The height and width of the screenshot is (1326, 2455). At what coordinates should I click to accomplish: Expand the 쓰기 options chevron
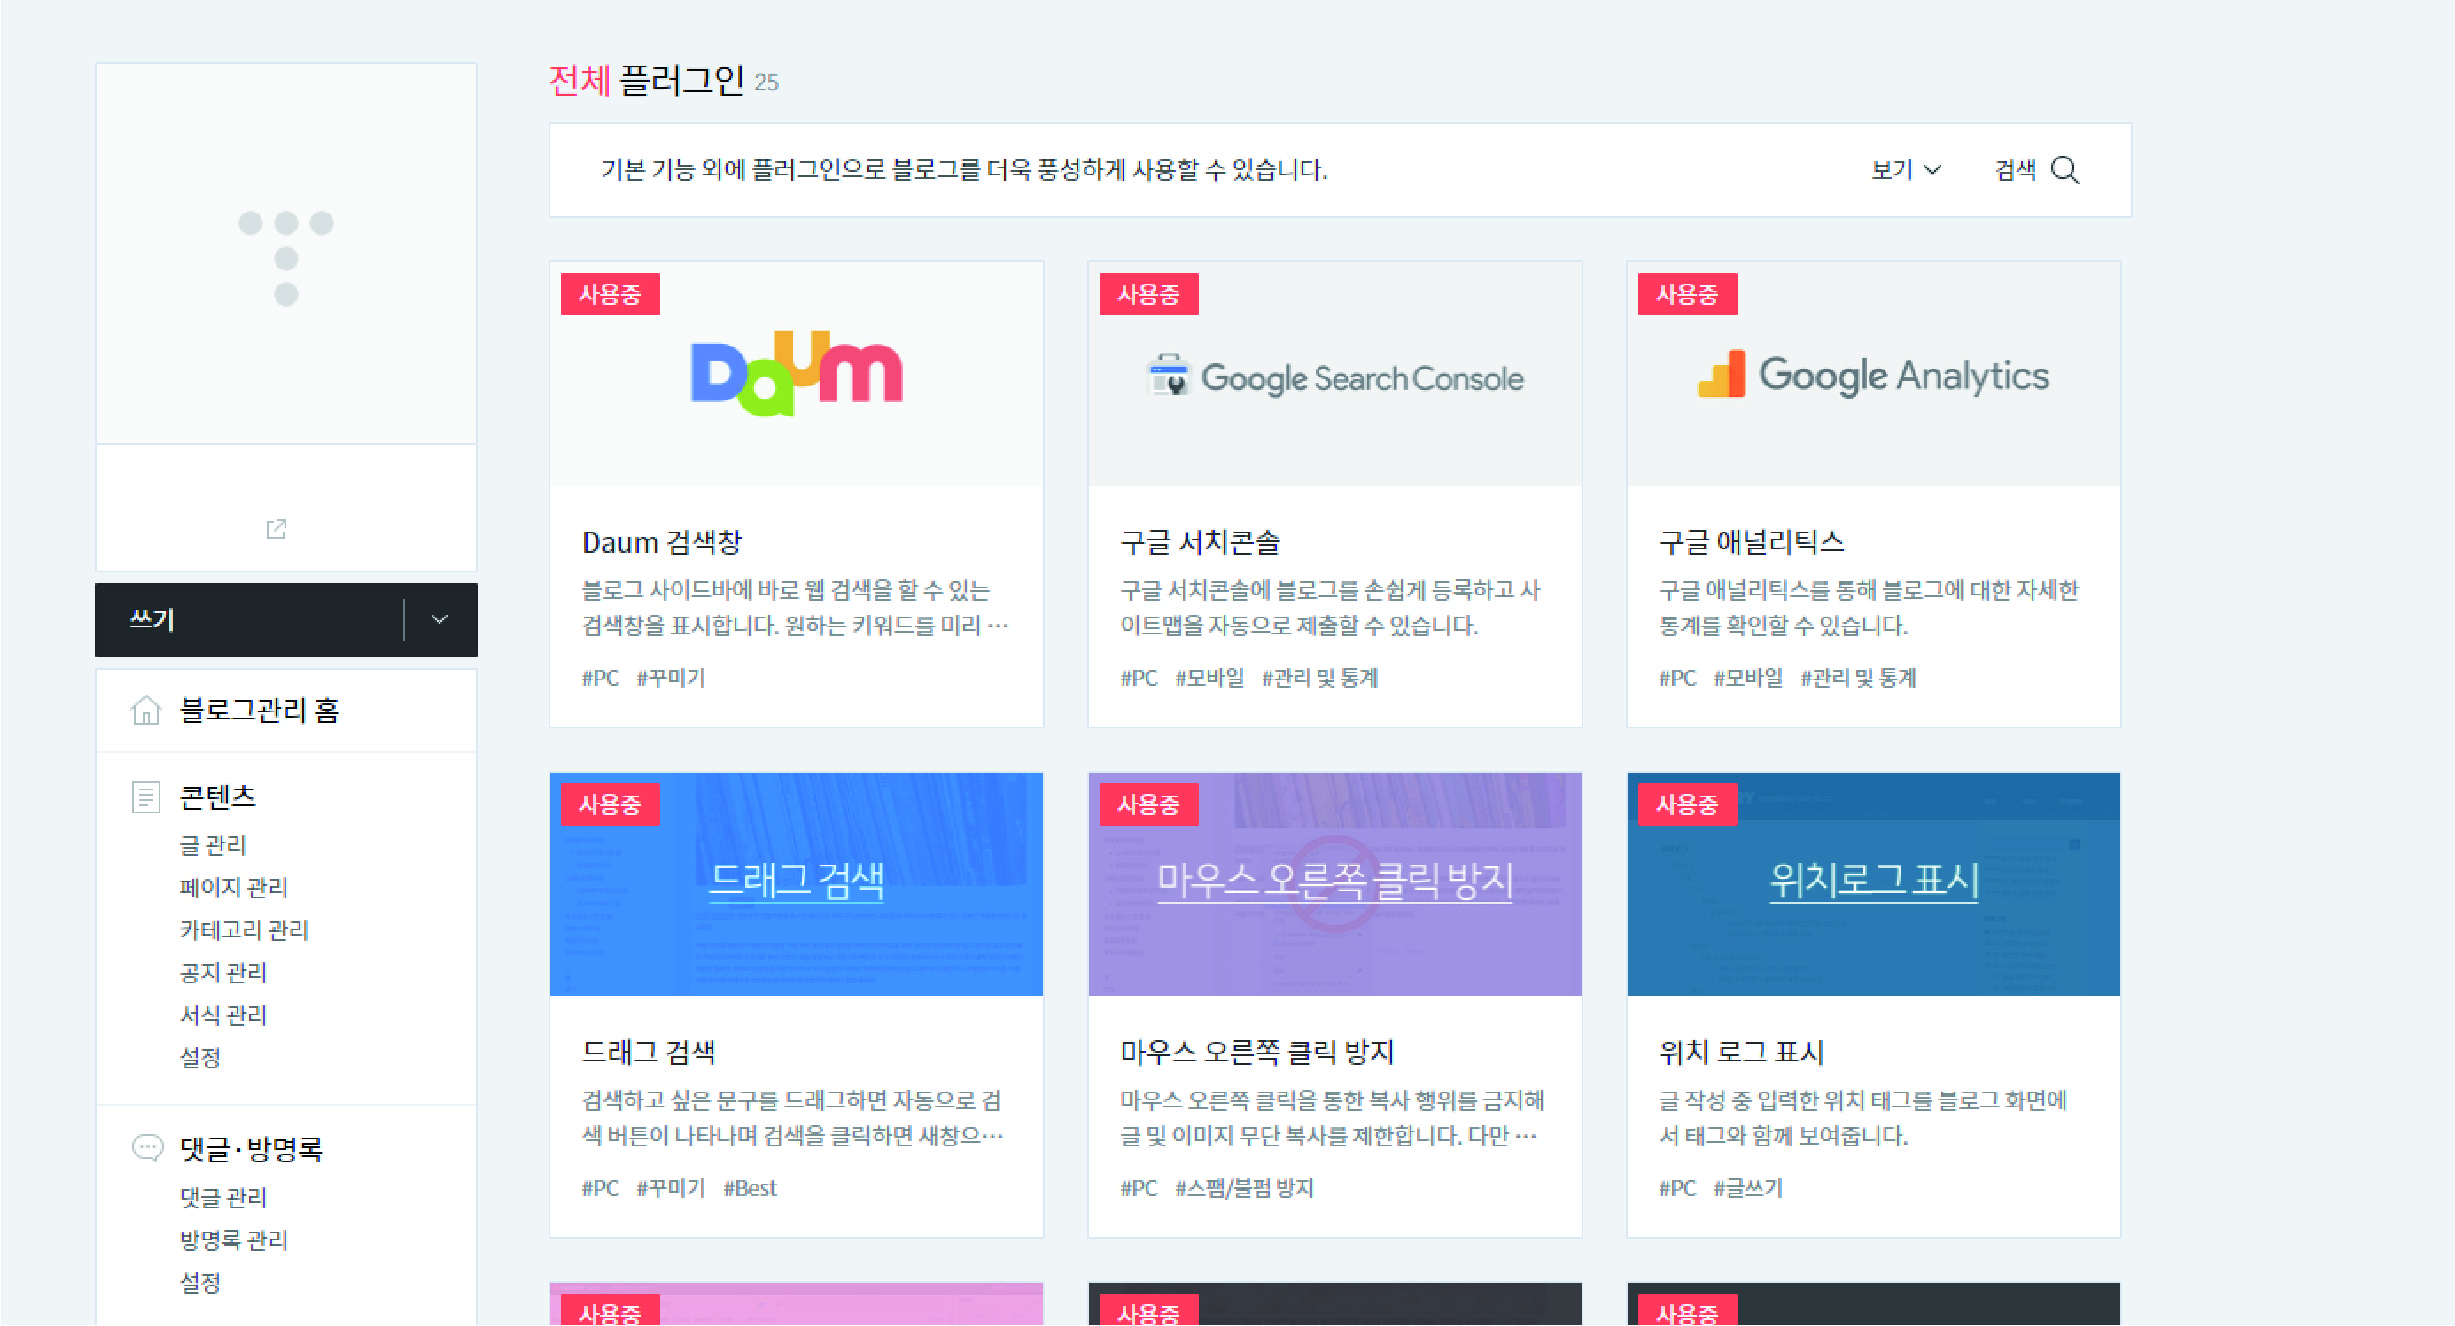437,620
